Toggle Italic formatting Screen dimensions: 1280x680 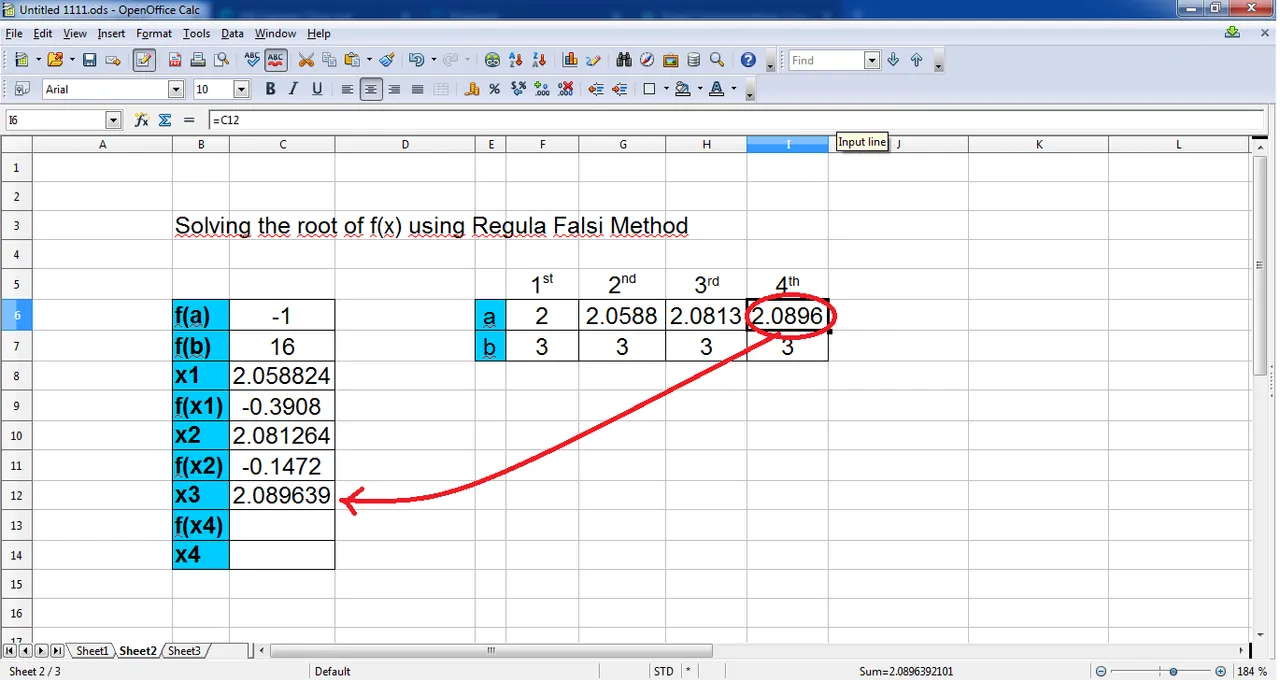(x=293, y=89)
